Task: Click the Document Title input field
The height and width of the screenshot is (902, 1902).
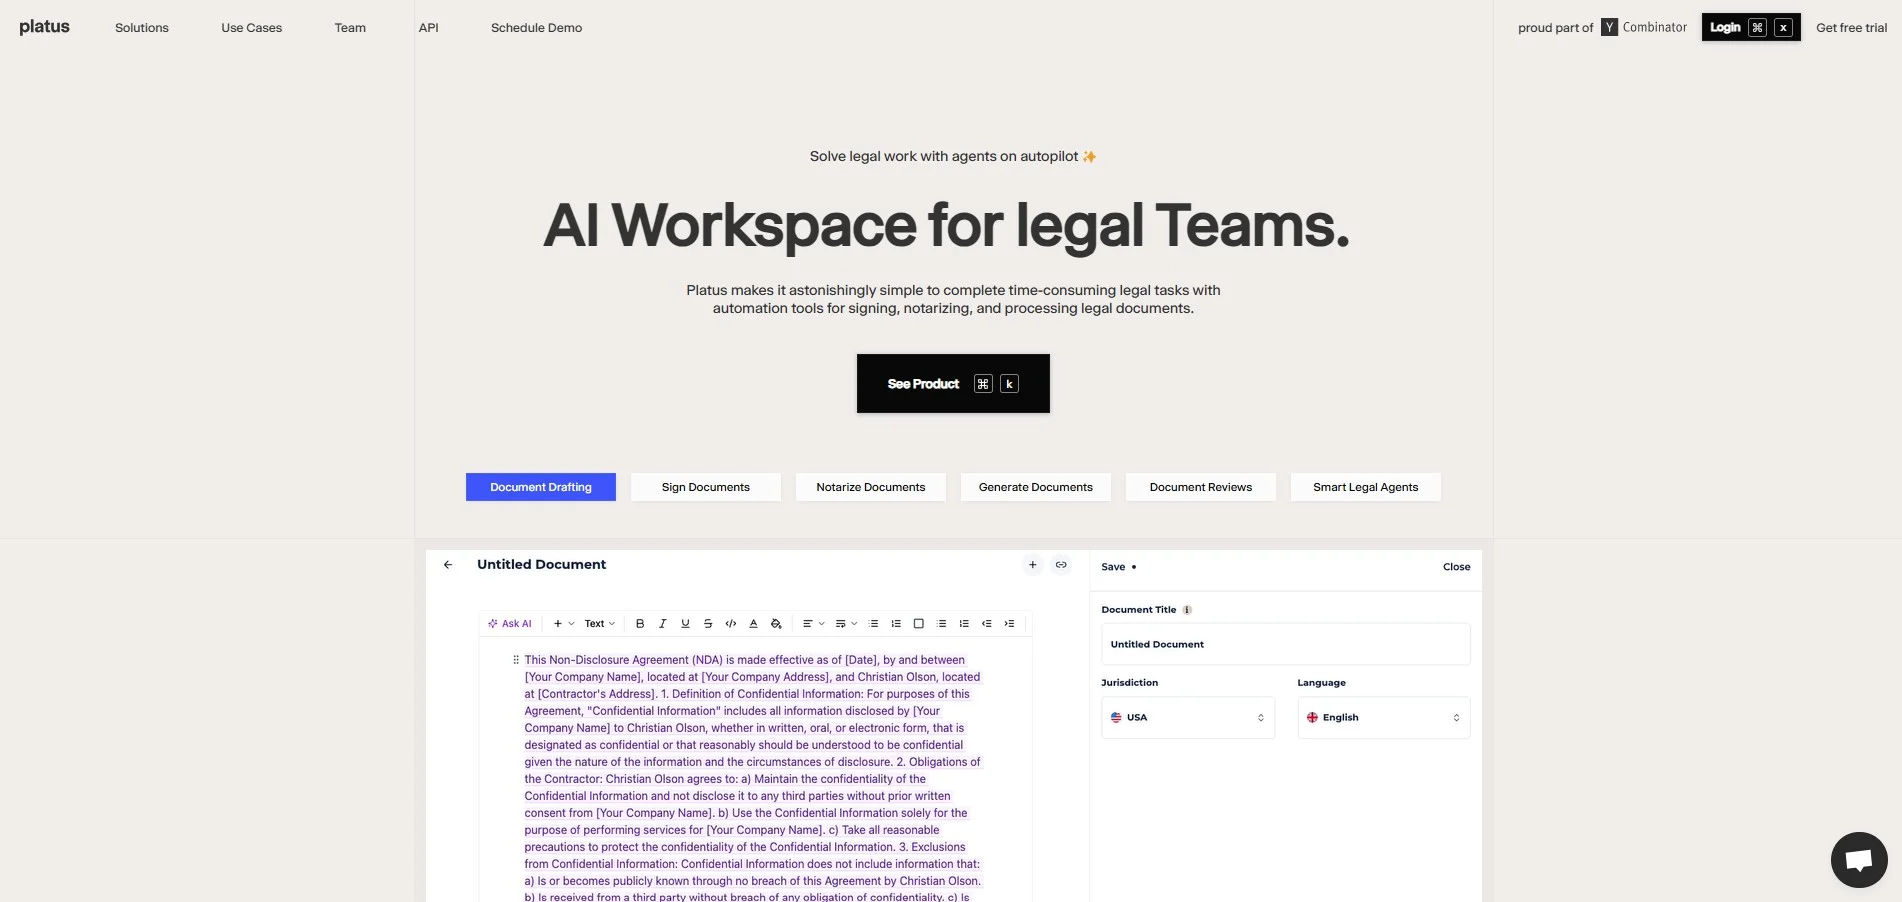Action: pyautogui.click(x=1285, y=645)
